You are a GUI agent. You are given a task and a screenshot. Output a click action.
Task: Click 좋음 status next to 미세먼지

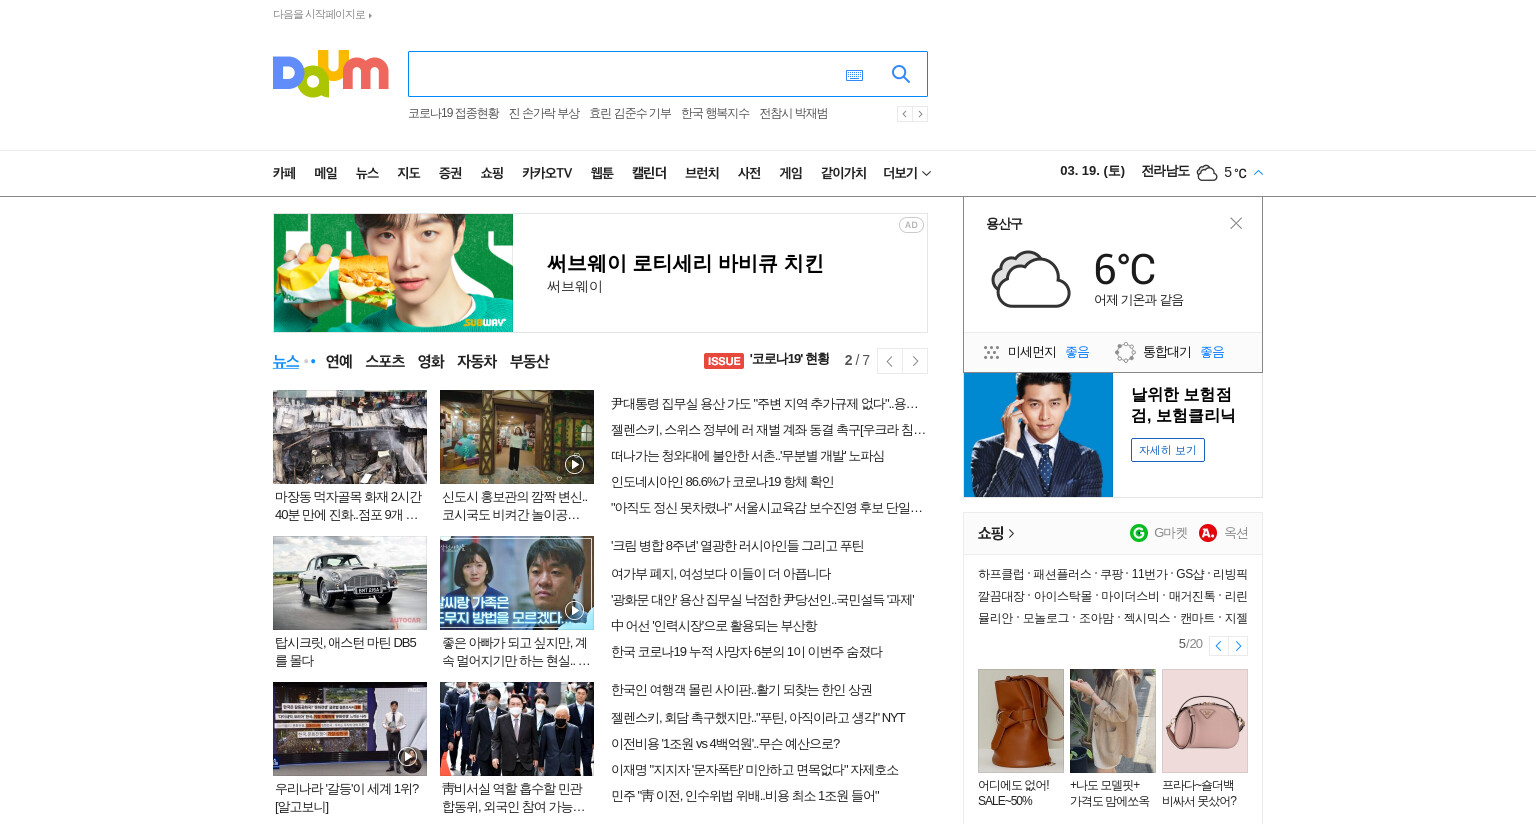[1077, 352]
